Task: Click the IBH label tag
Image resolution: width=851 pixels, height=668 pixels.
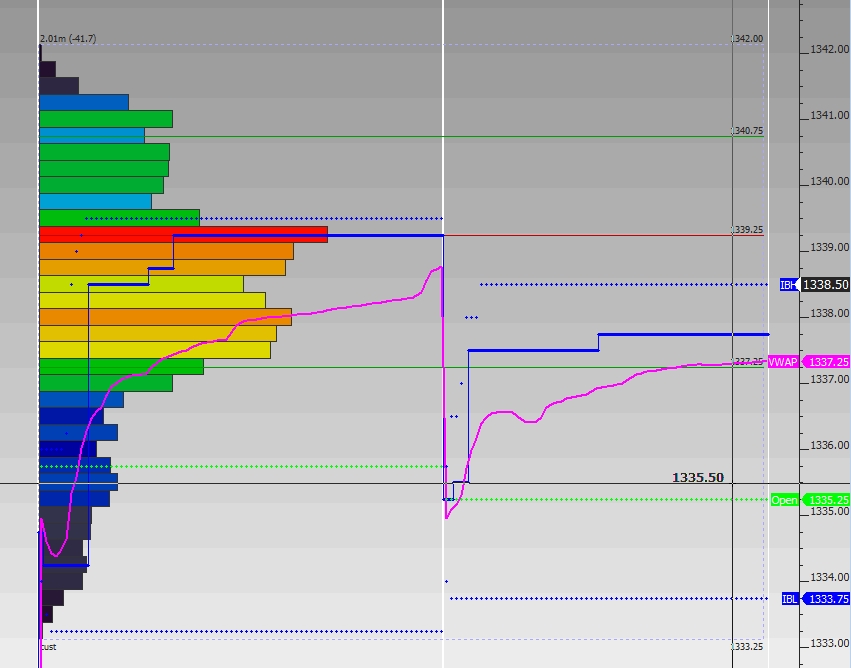Action: pos(789,284)
